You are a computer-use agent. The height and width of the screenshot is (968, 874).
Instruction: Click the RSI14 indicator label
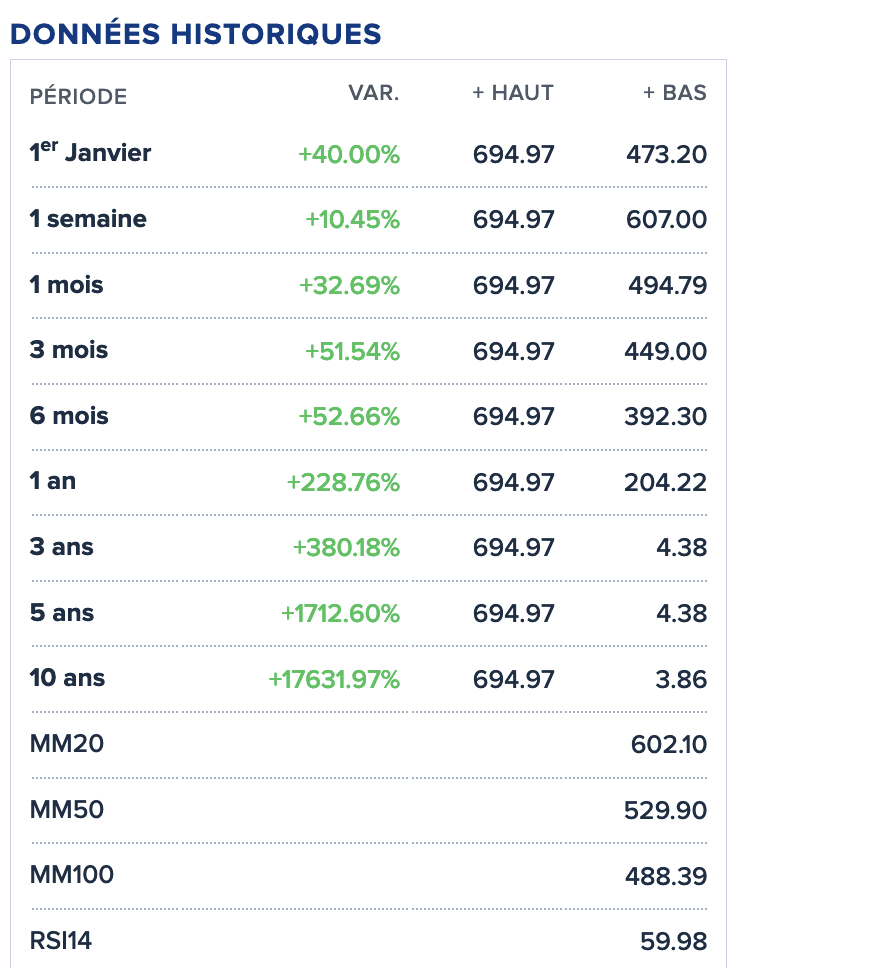(x=61, y=940)
